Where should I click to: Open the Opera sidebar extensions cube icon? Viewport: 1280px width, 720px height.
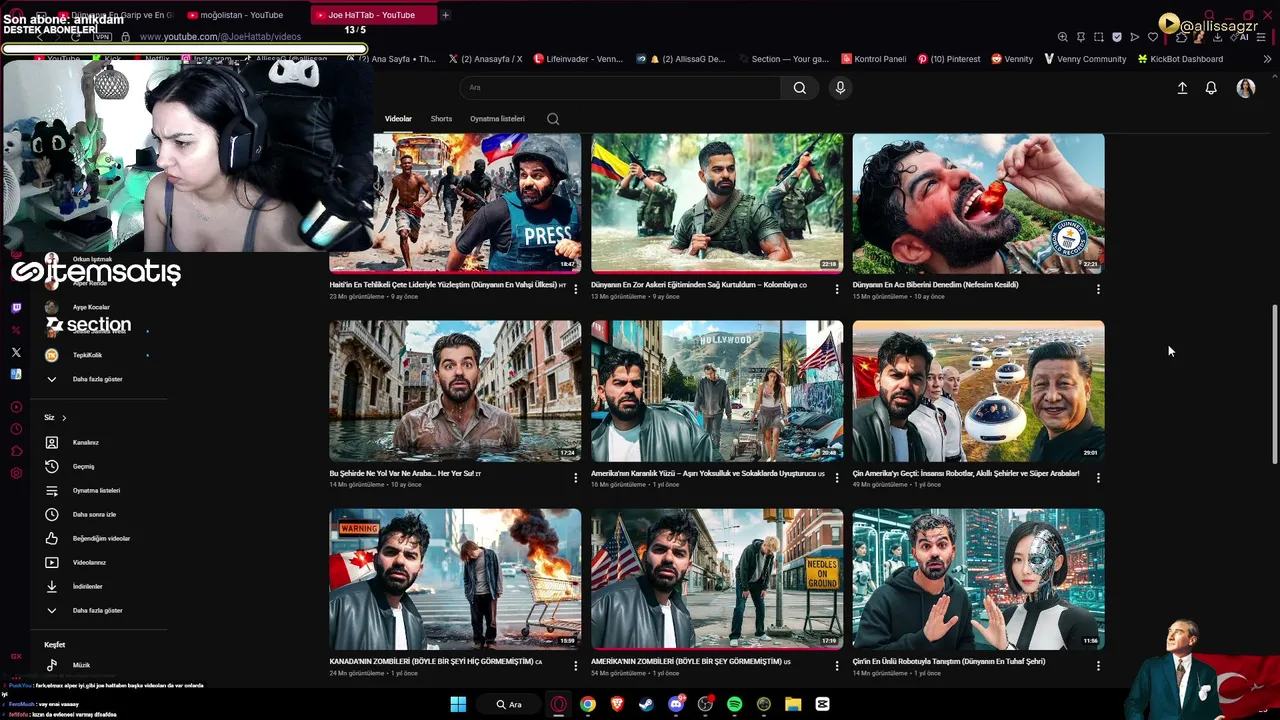tap(16, 451)
